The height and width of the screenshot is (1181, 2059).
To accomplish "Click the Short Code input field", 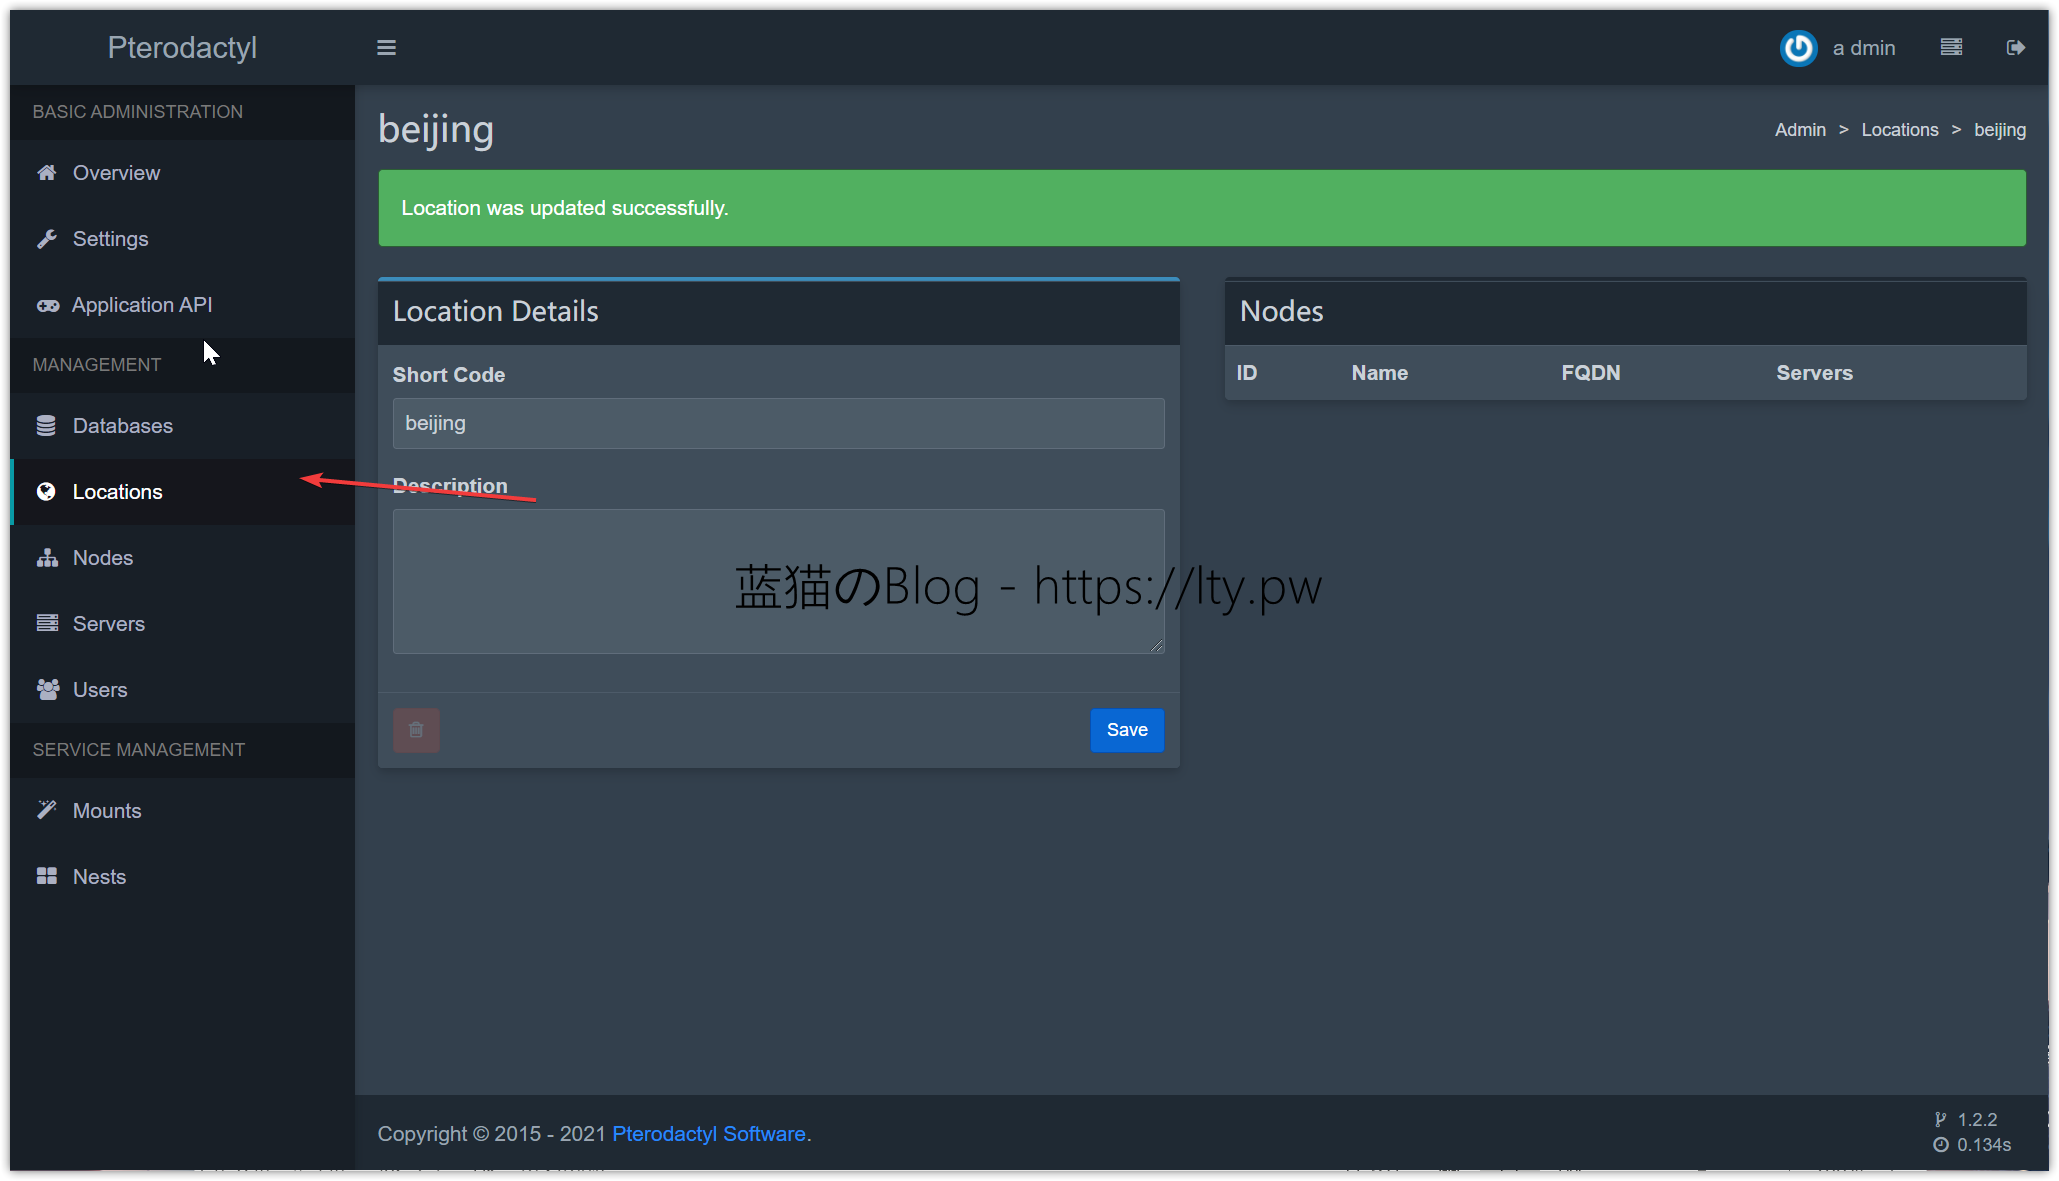I will pos(778,424).
